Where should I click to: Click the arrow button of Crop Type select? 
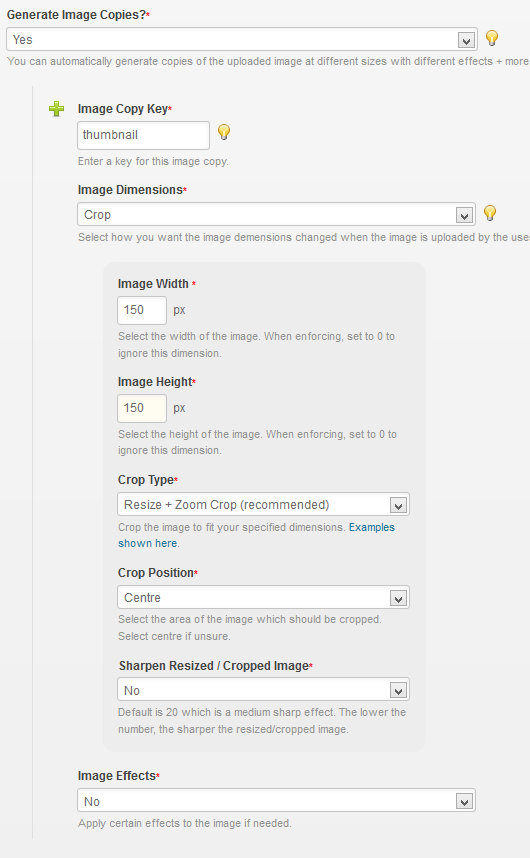click(398, 506)
